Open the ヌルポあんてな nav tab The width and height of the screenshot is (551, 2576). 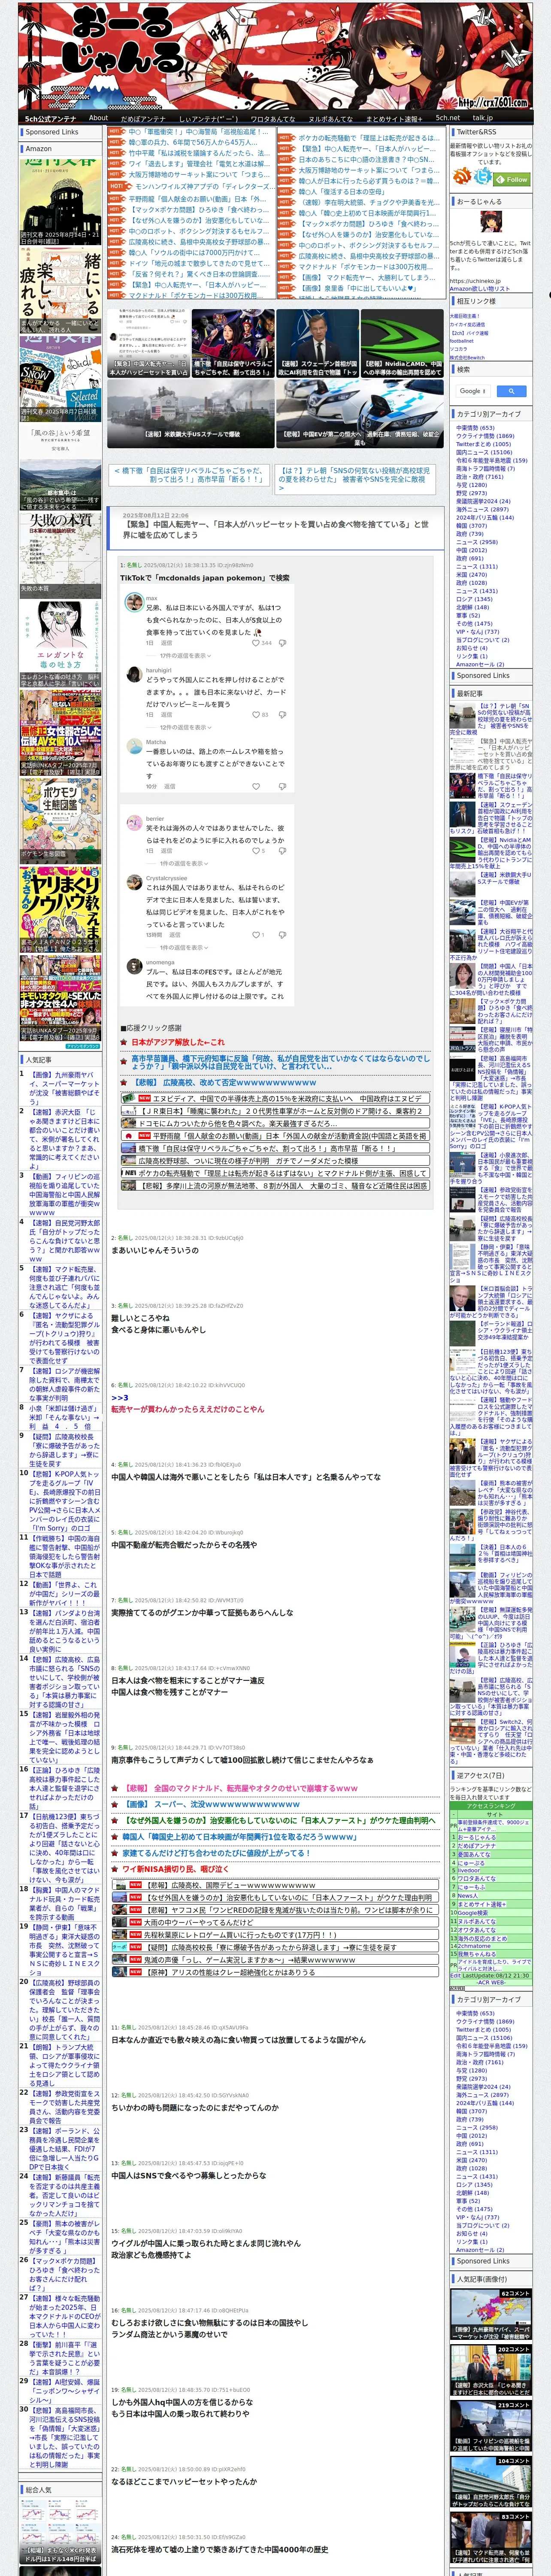(330, 118)
